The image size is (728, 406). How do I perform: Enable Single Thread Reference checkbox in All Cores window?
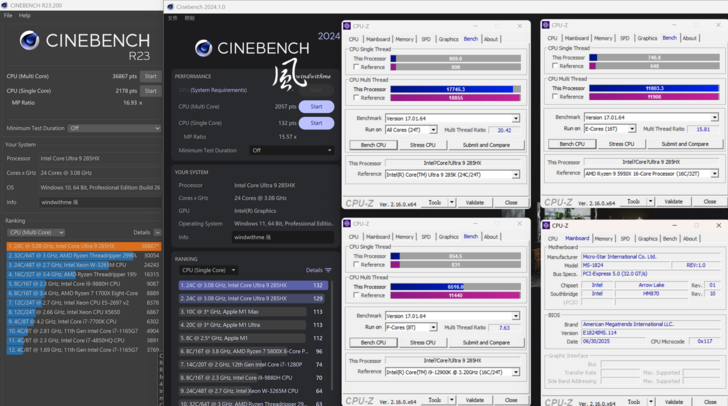tap(356, 67)
